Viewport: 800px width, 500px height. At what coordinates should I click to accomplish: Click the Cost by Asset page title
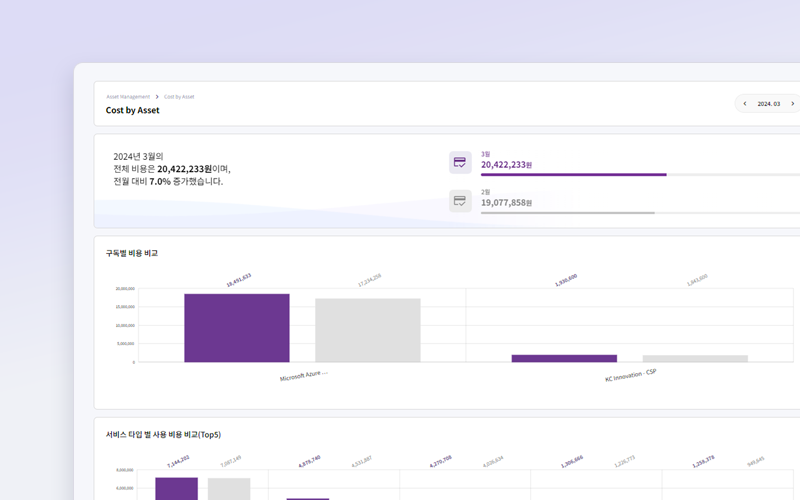133,110
